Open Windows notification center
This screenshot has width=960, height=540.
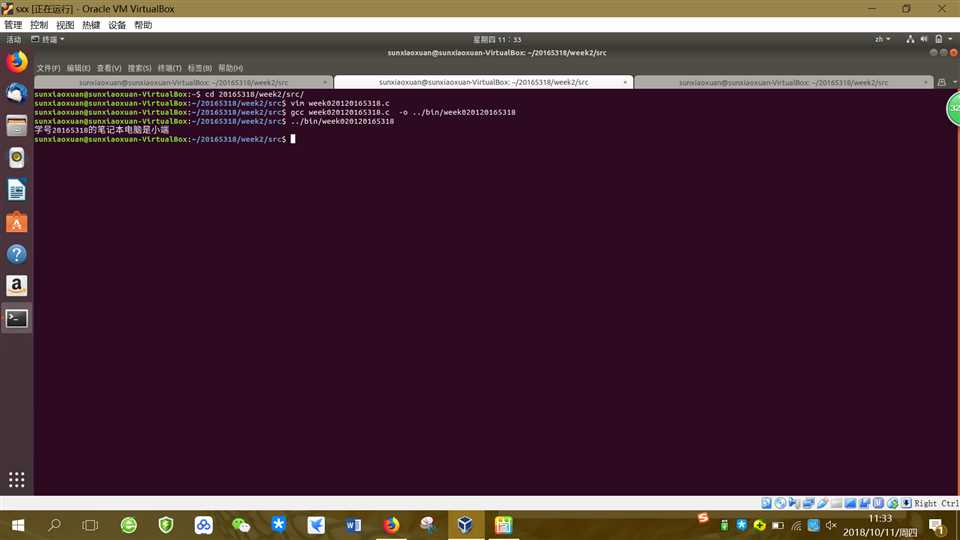936,525
